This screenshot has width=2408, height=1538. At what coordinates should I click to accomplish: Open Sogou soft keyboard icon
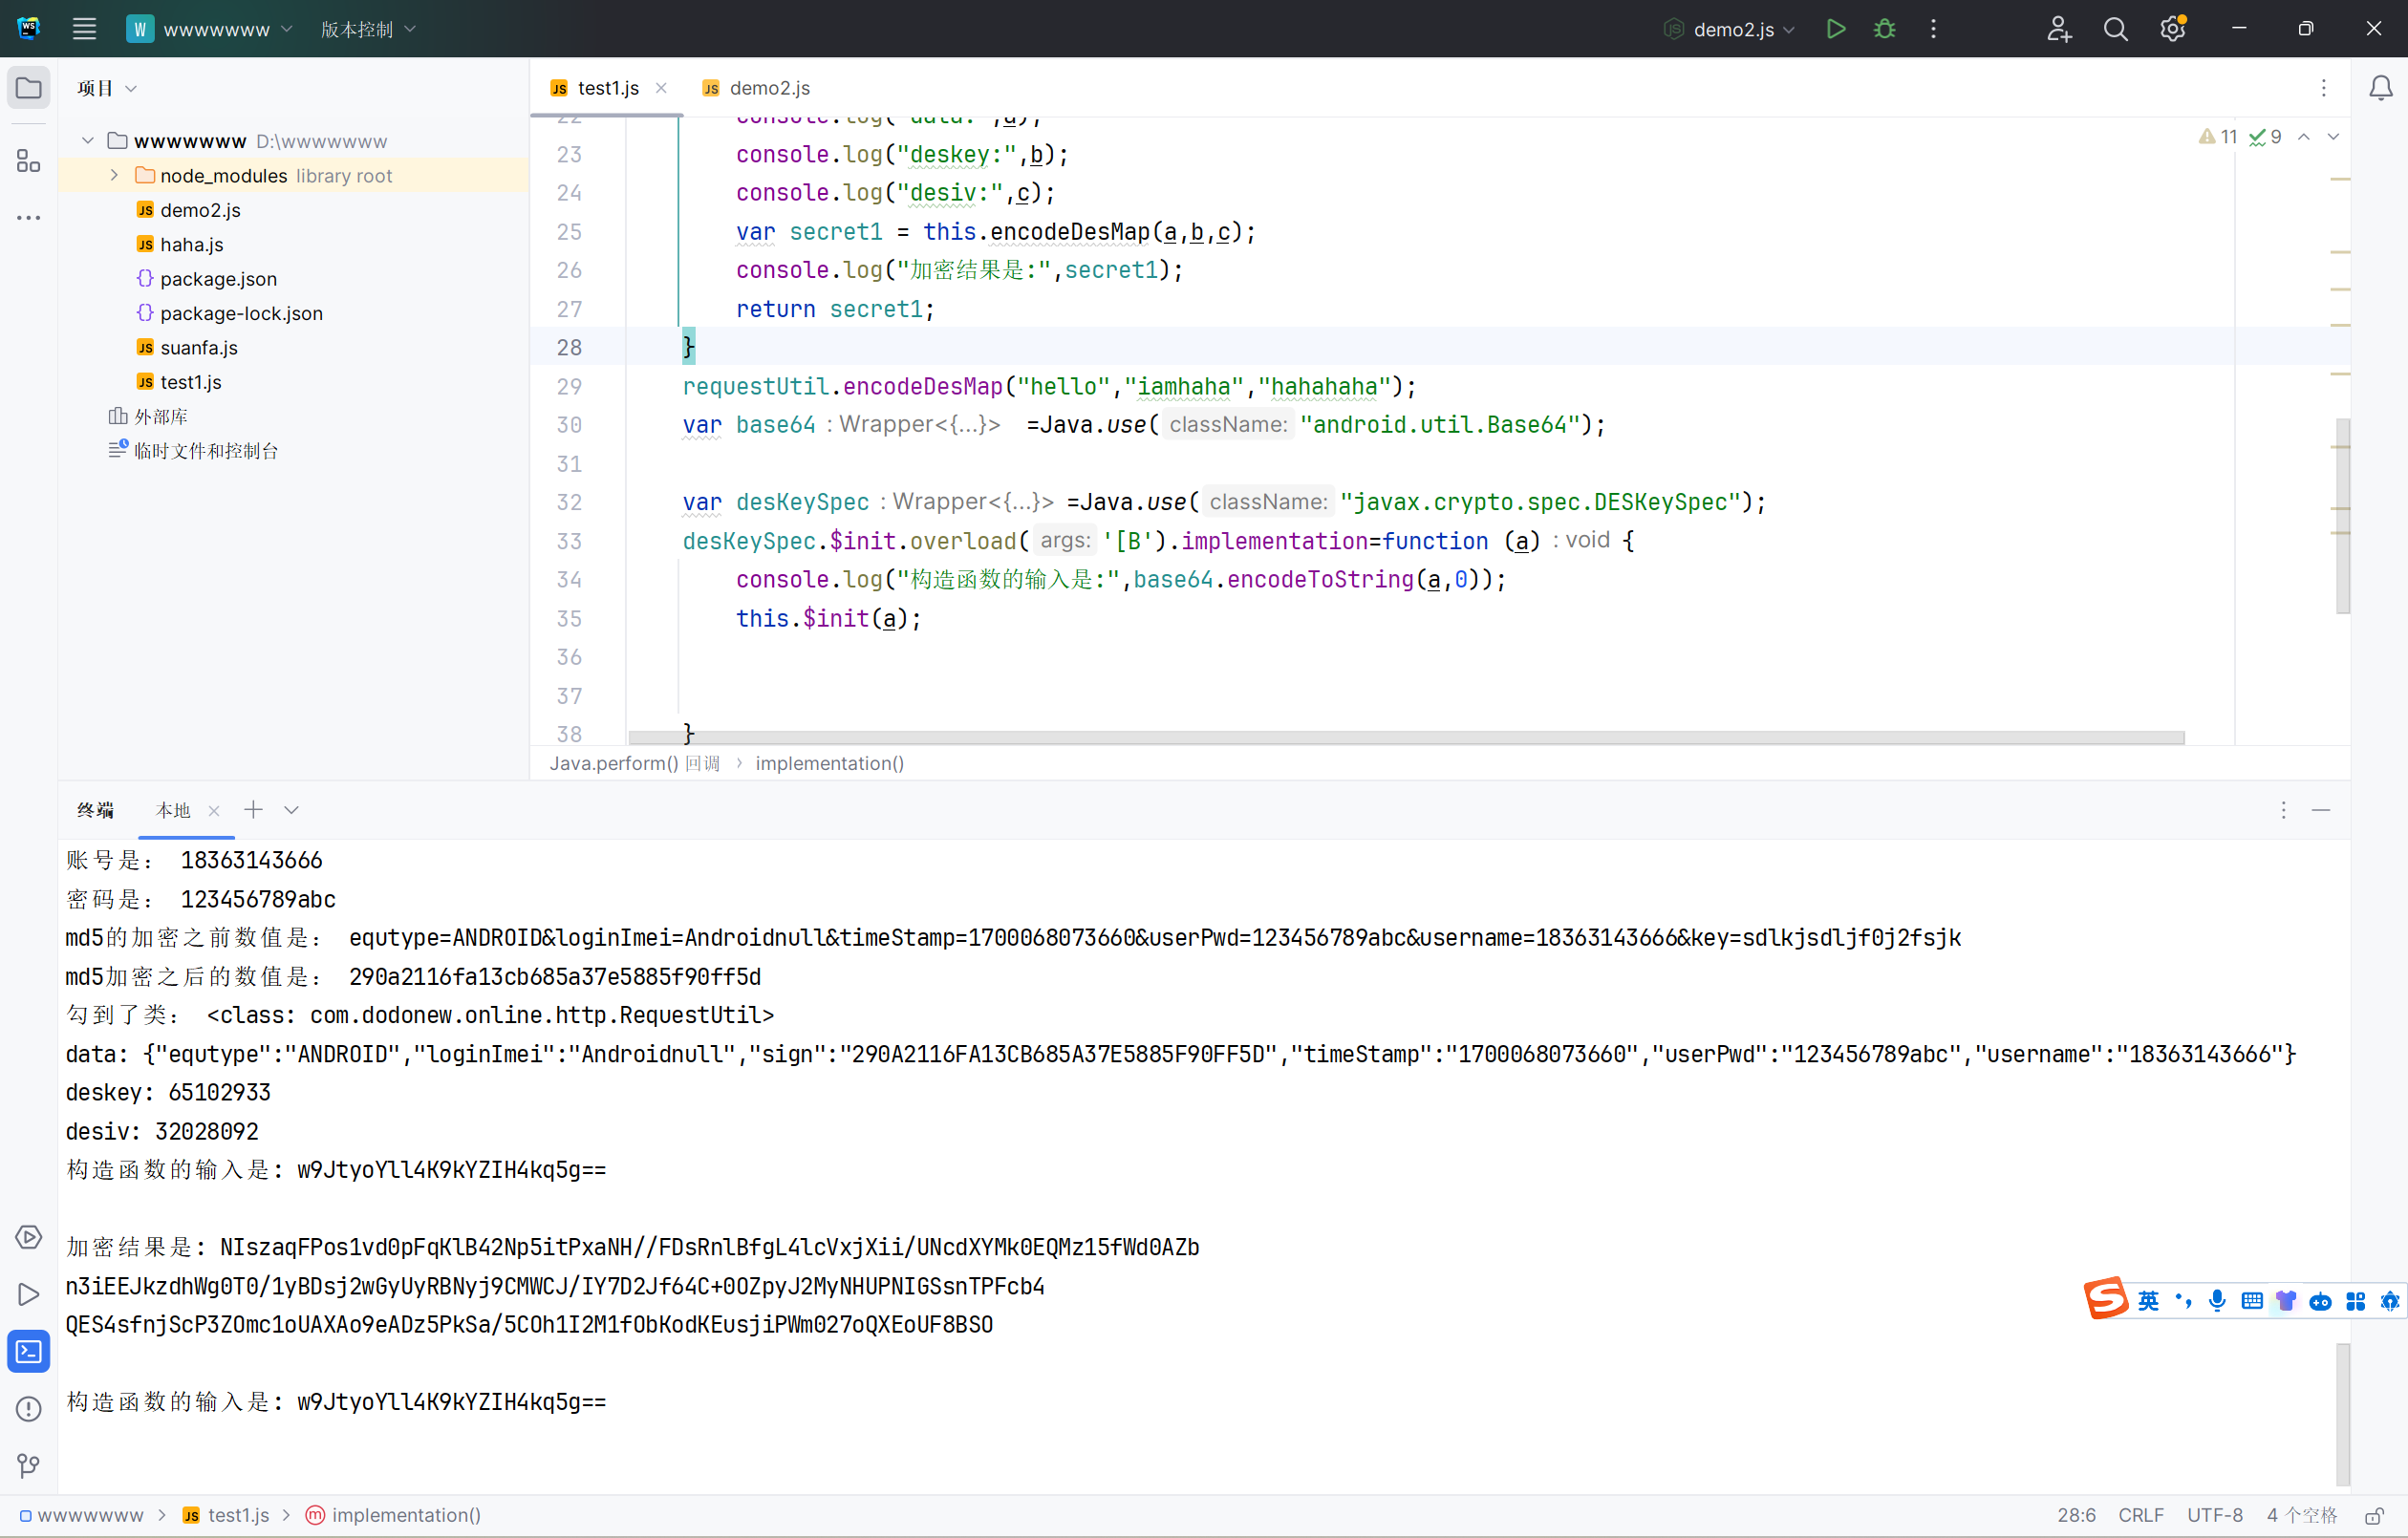(x=2251, y=1300)
